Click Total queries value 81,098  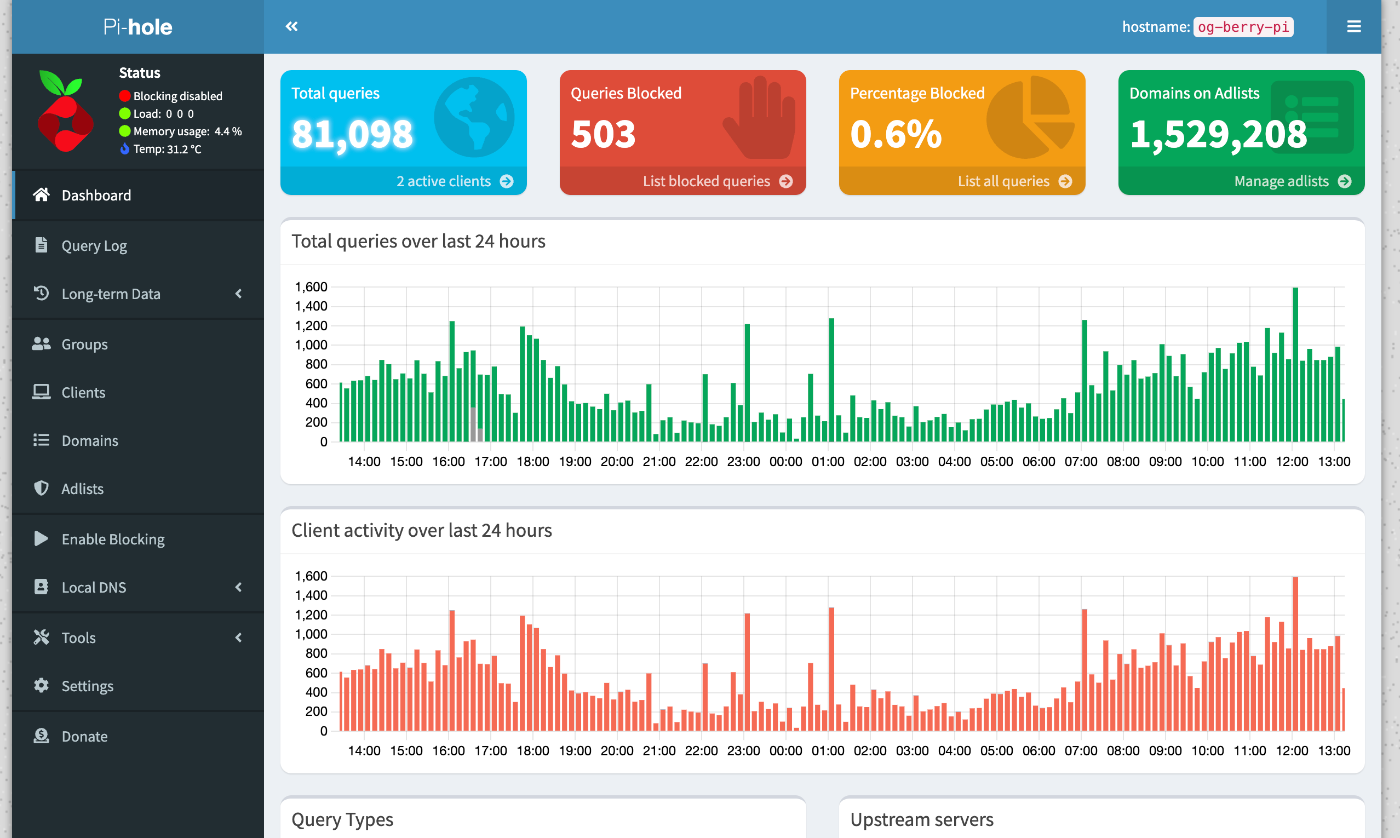point(352,134)
